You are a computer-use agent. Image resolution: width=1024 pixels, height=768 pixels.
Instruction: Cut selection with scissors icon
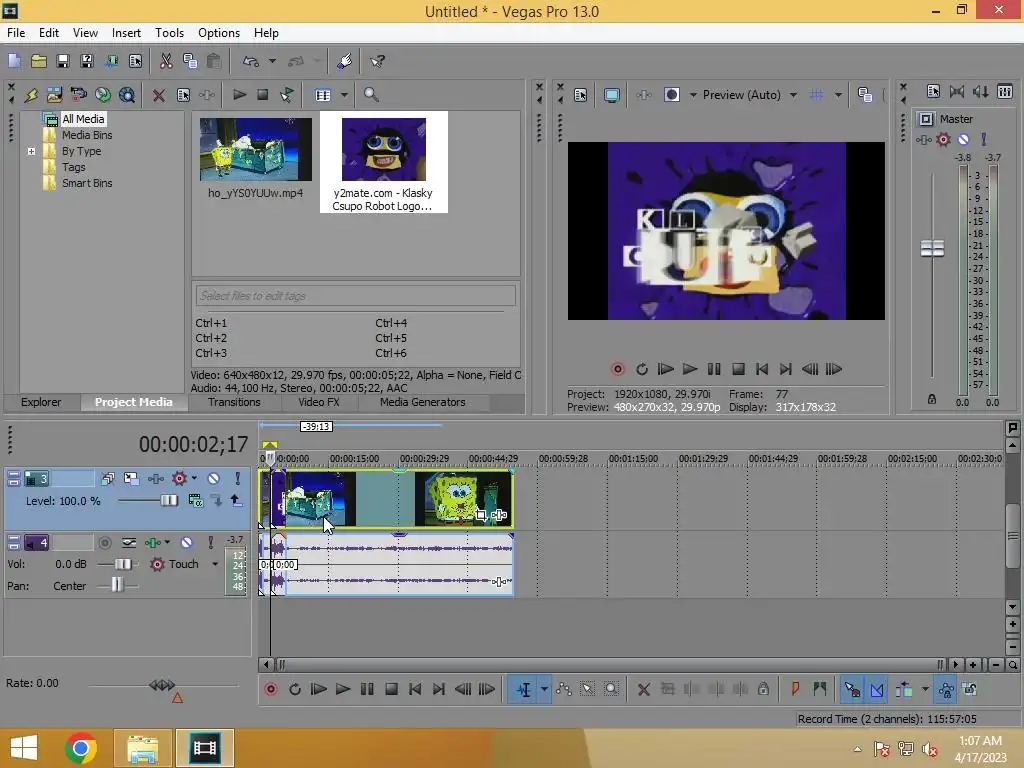(166, 61)
